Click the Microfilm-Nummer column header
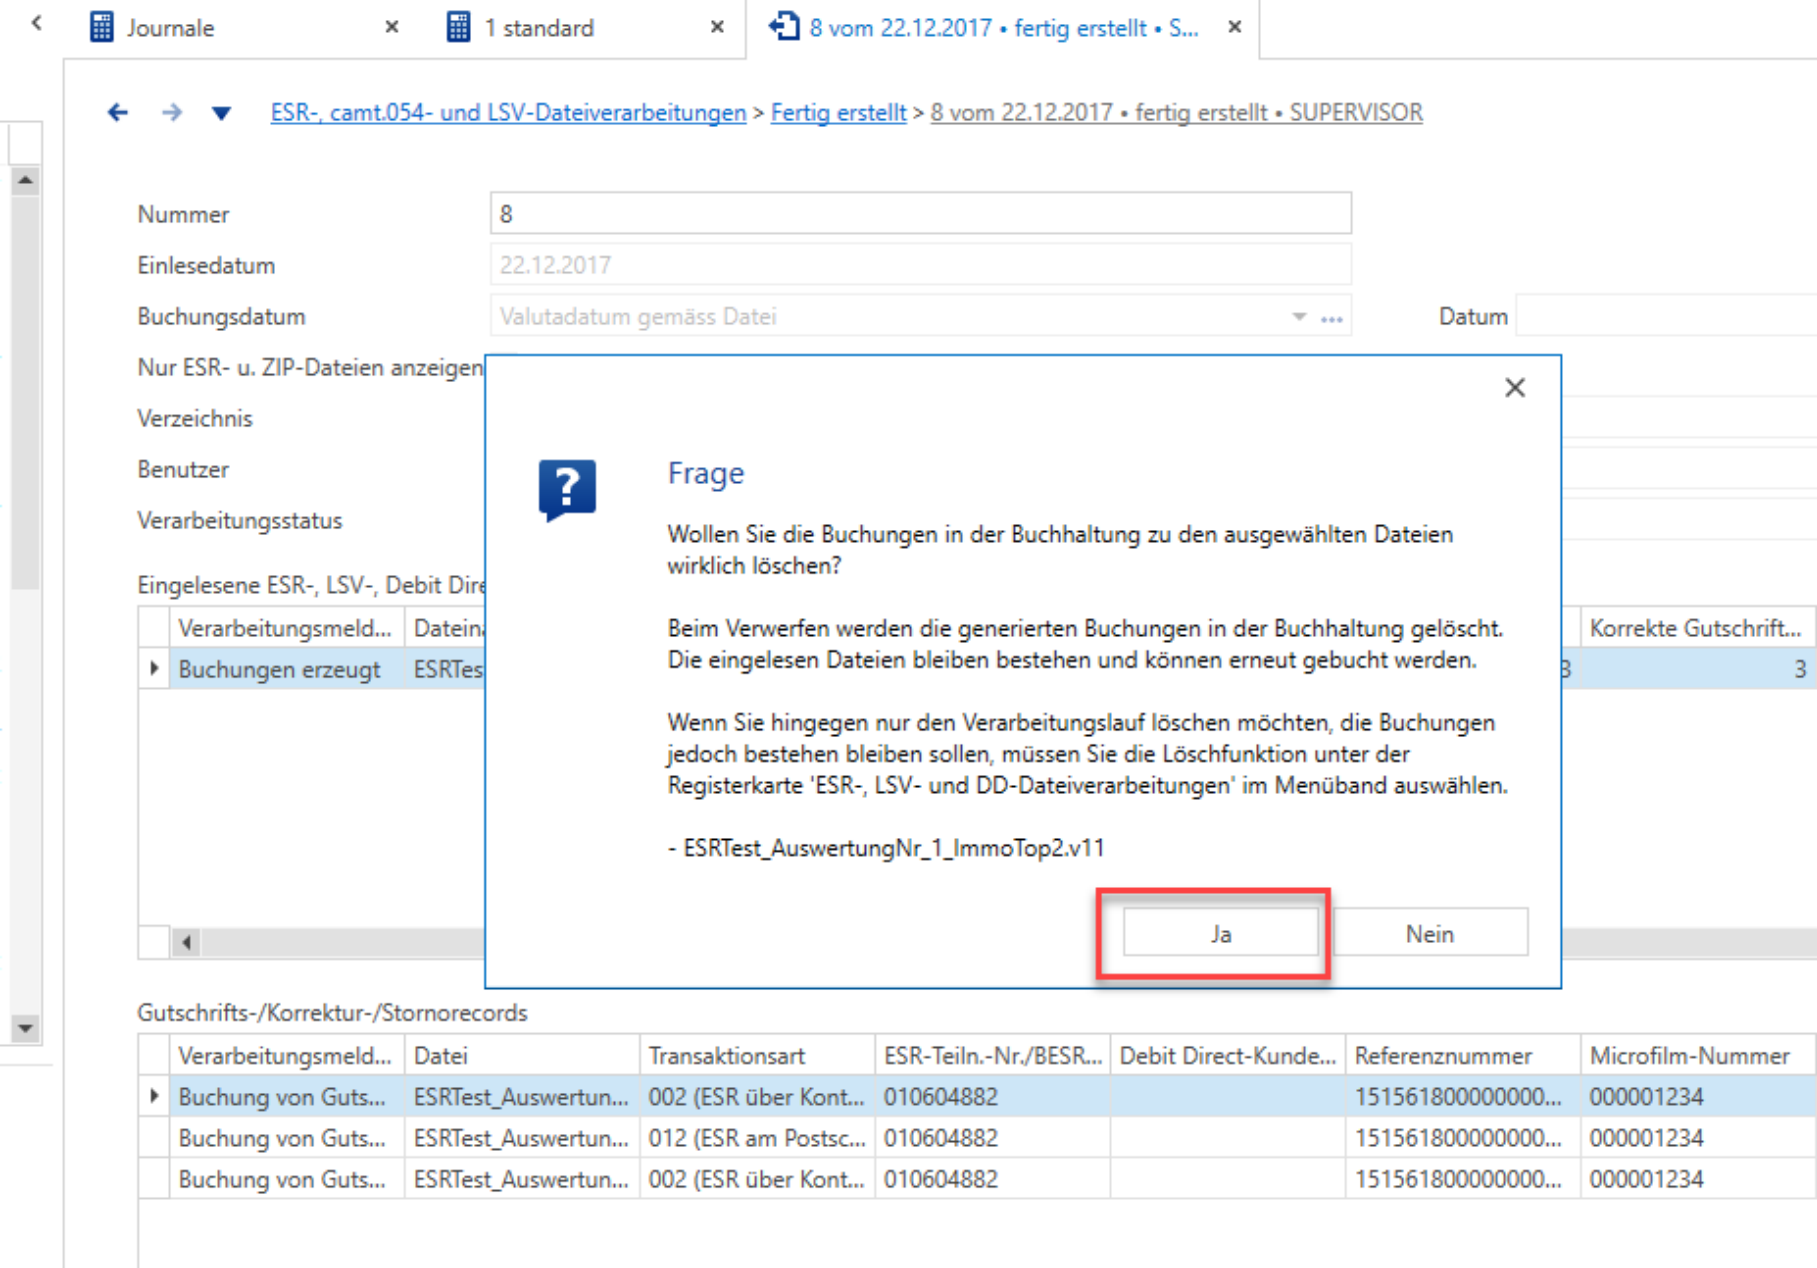Viewport: 1817px width, 1268px height. [1697, 1056]
